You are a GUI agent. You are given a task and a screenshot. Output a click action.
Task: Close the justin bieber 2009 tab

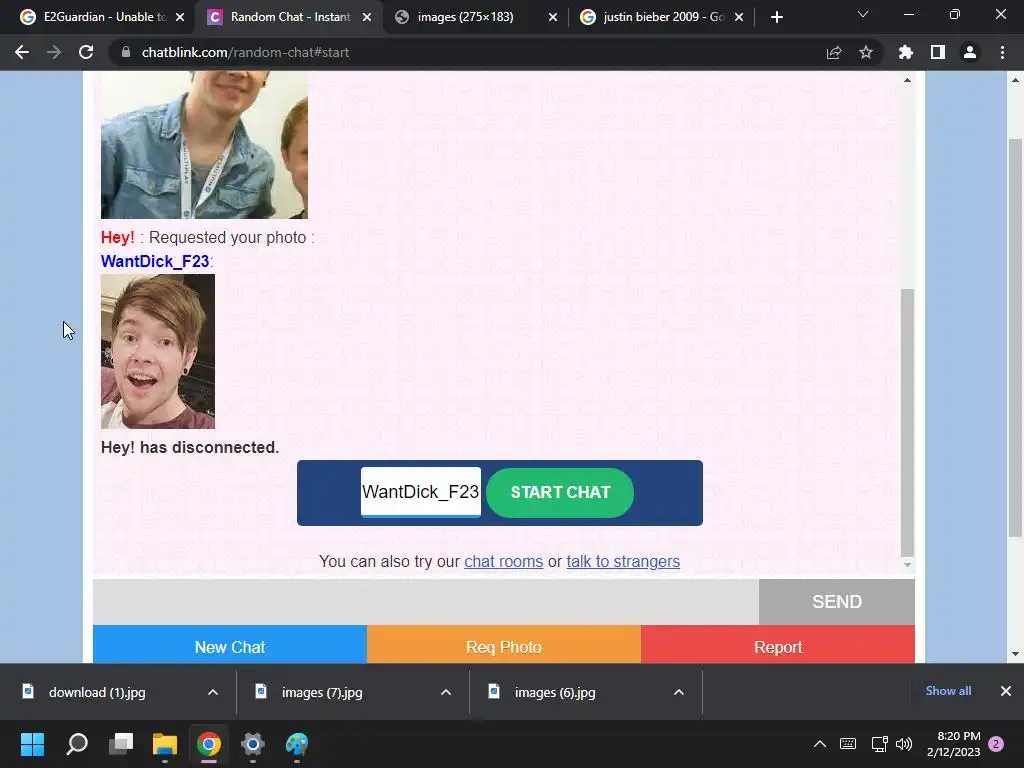point(739,17)
